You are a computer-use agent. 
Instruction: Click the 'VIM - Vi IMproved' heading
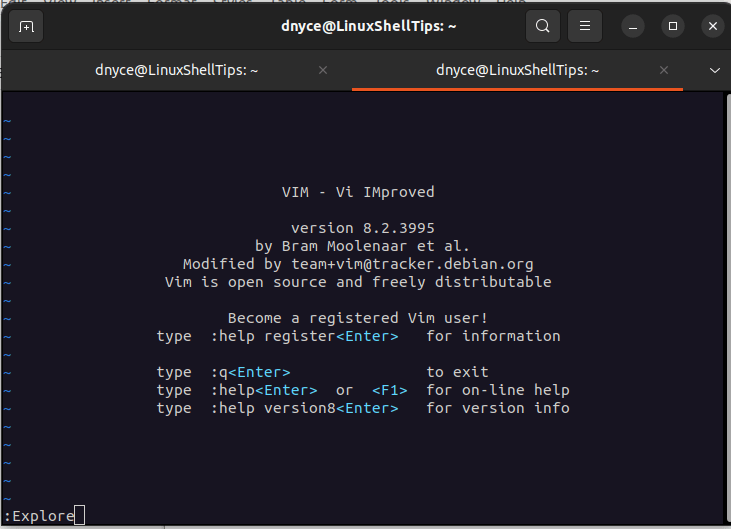[x=358, y=192]
